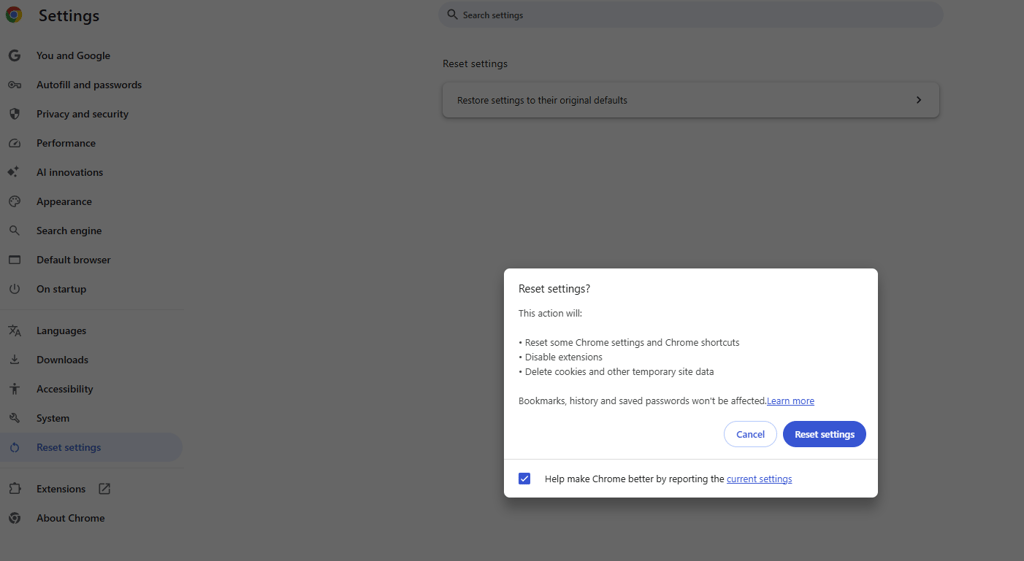This screenshot has height=561, width=1024.
Task: Click the Reset settings section heading
Action: click(475, 63)
